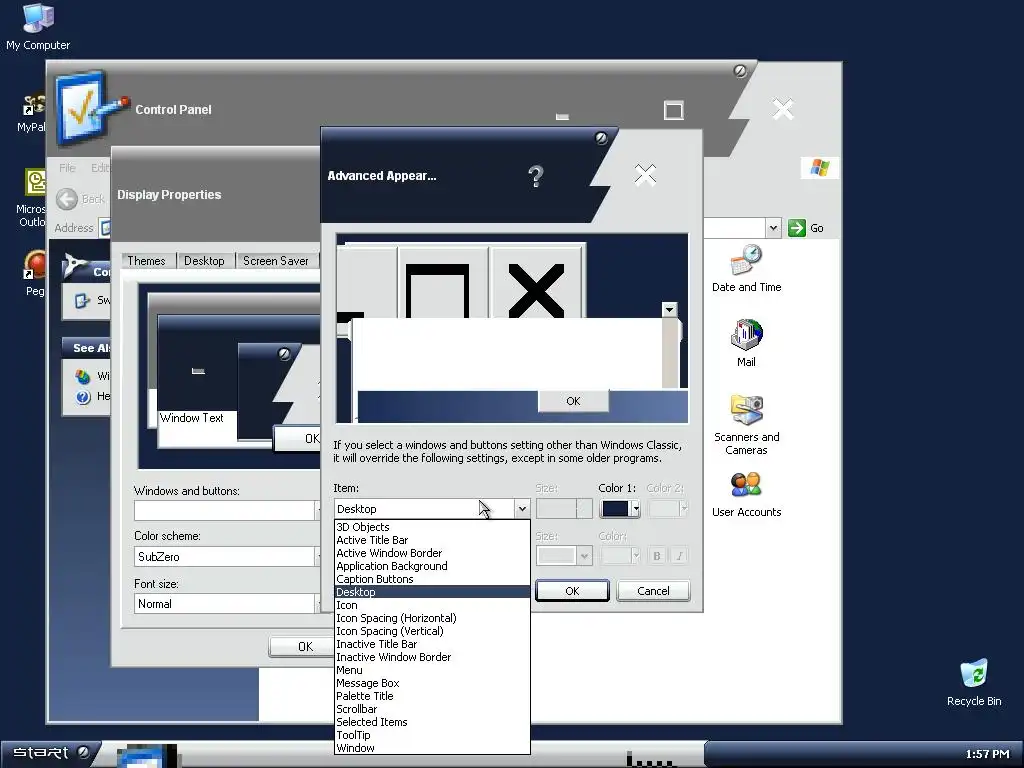The width and height of the screenshot is (1024, 768).
Task: Select Icon Spacing (Vertical) from the list
Action: tap(432, 632)
